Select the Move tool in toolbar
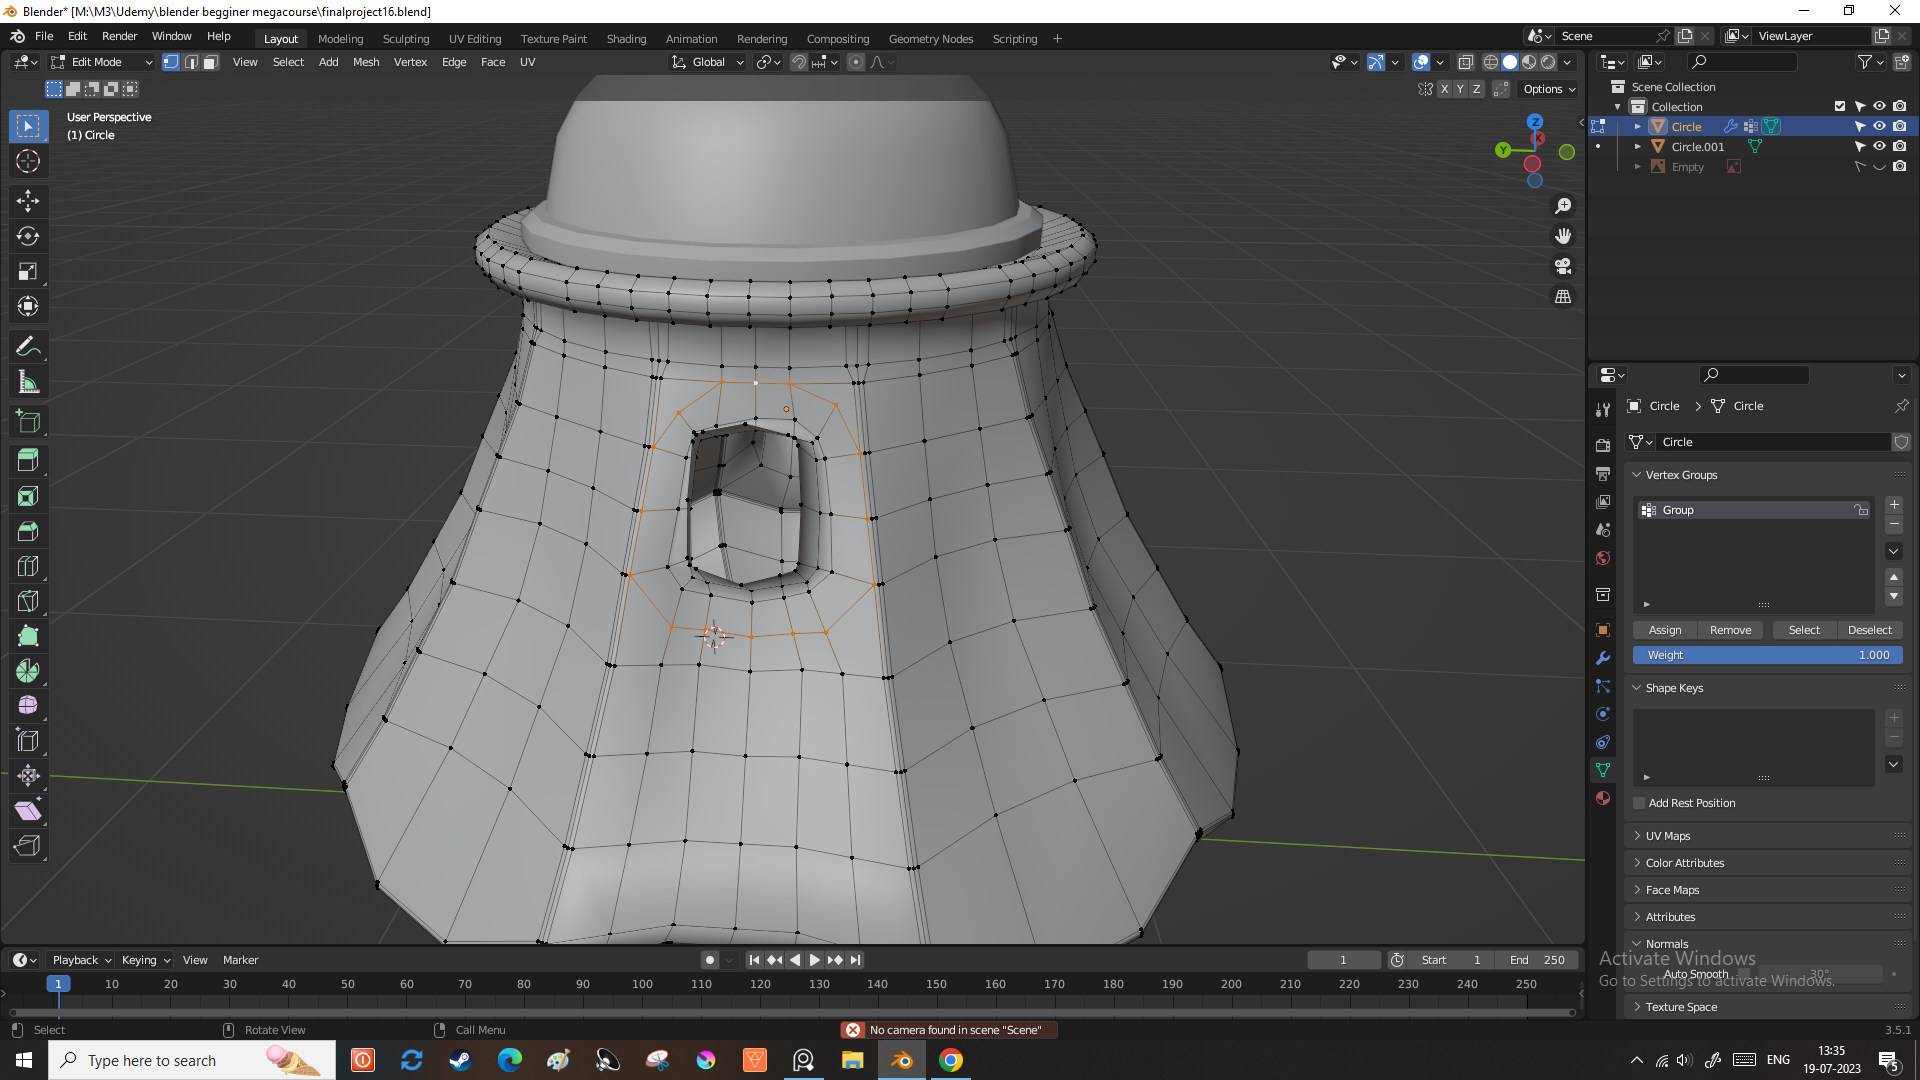1920x1080 pixels. coord(28,201)
